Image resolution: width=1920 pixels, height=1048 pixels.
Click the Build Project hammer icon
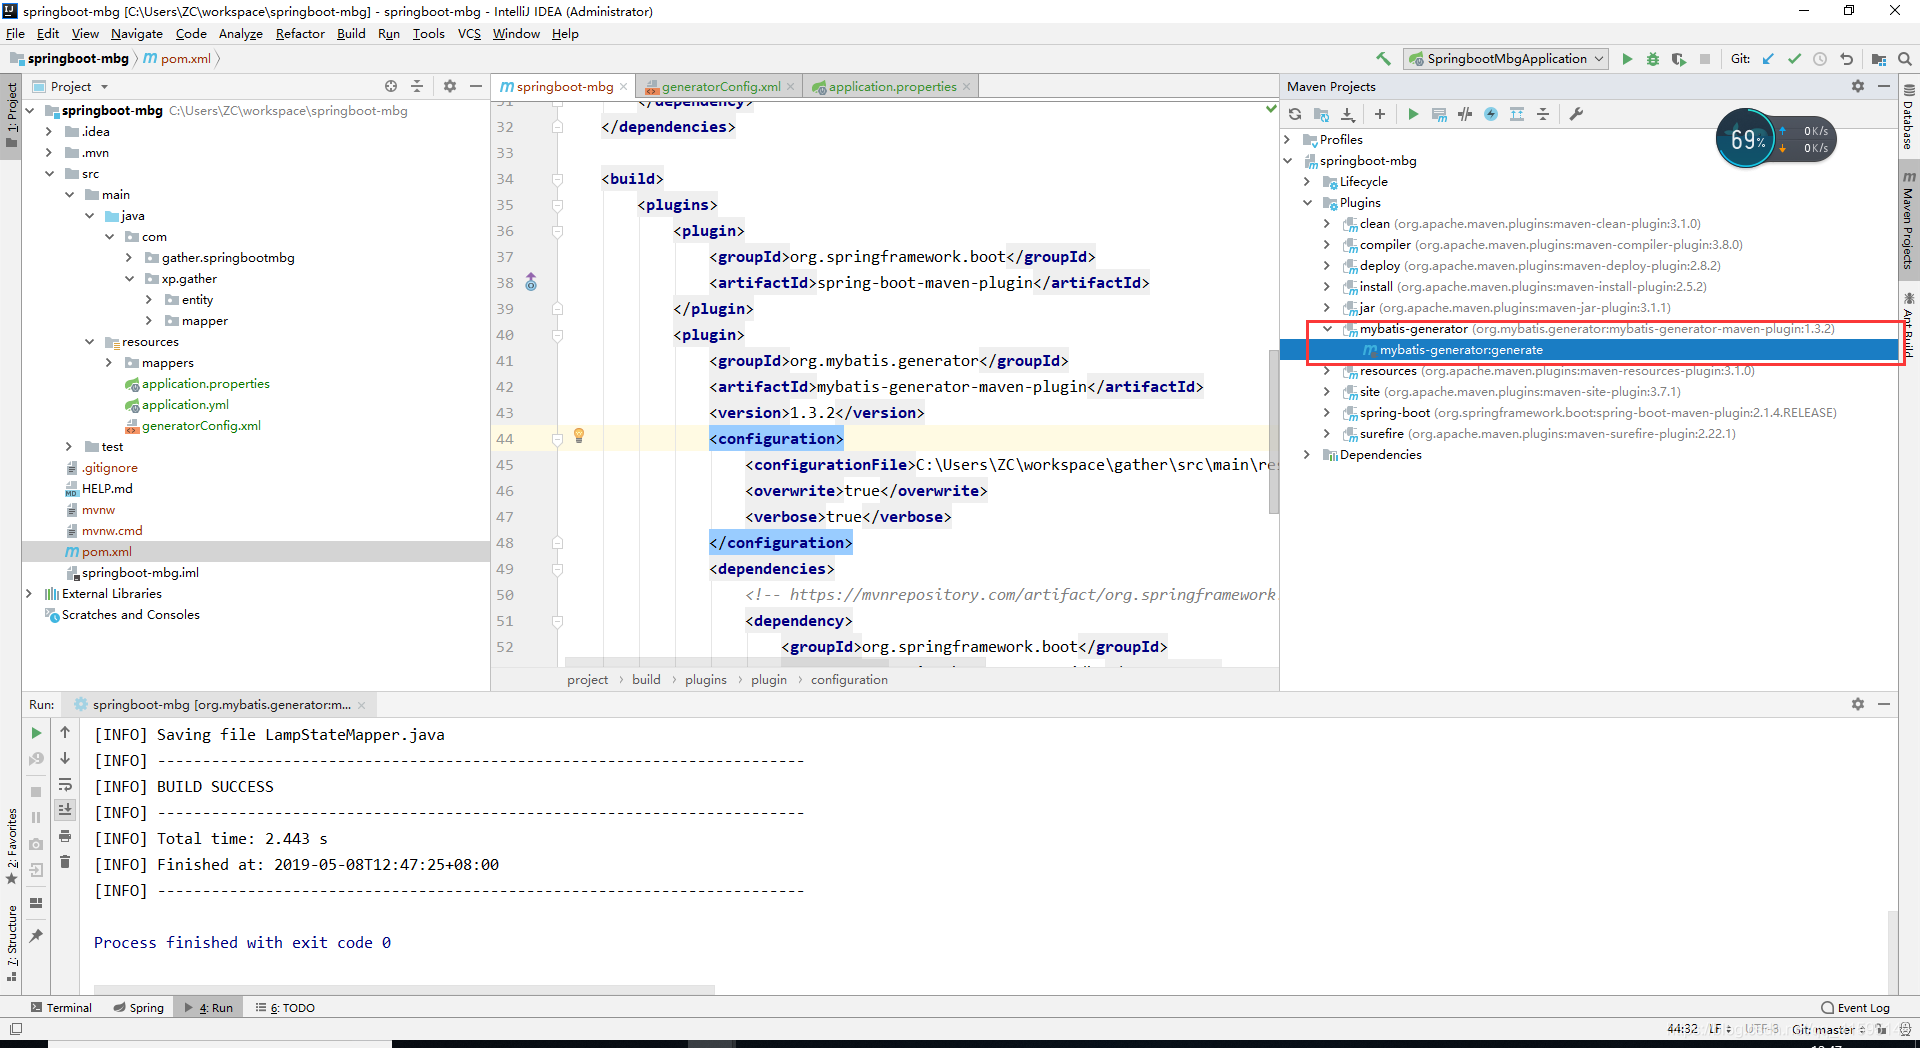tap(1383, 59)
